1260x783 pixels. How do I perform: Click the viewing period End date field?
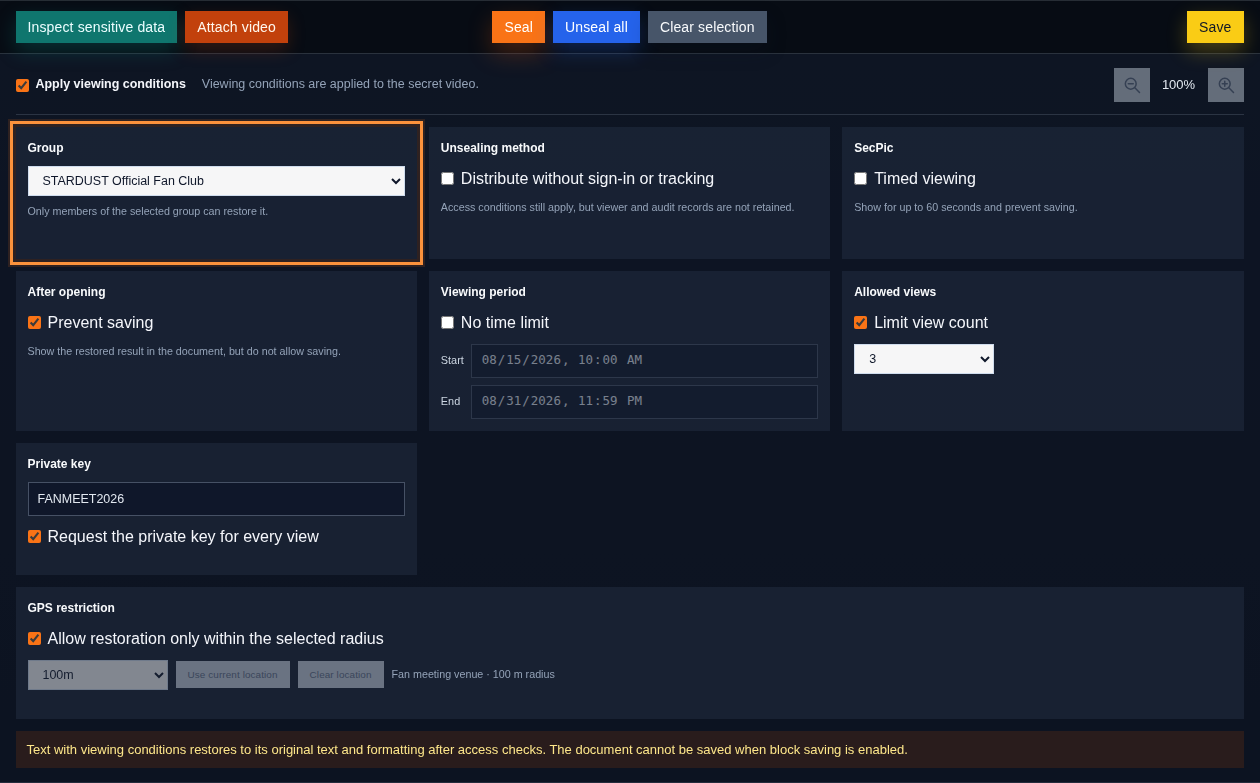[x=644, y=401]
